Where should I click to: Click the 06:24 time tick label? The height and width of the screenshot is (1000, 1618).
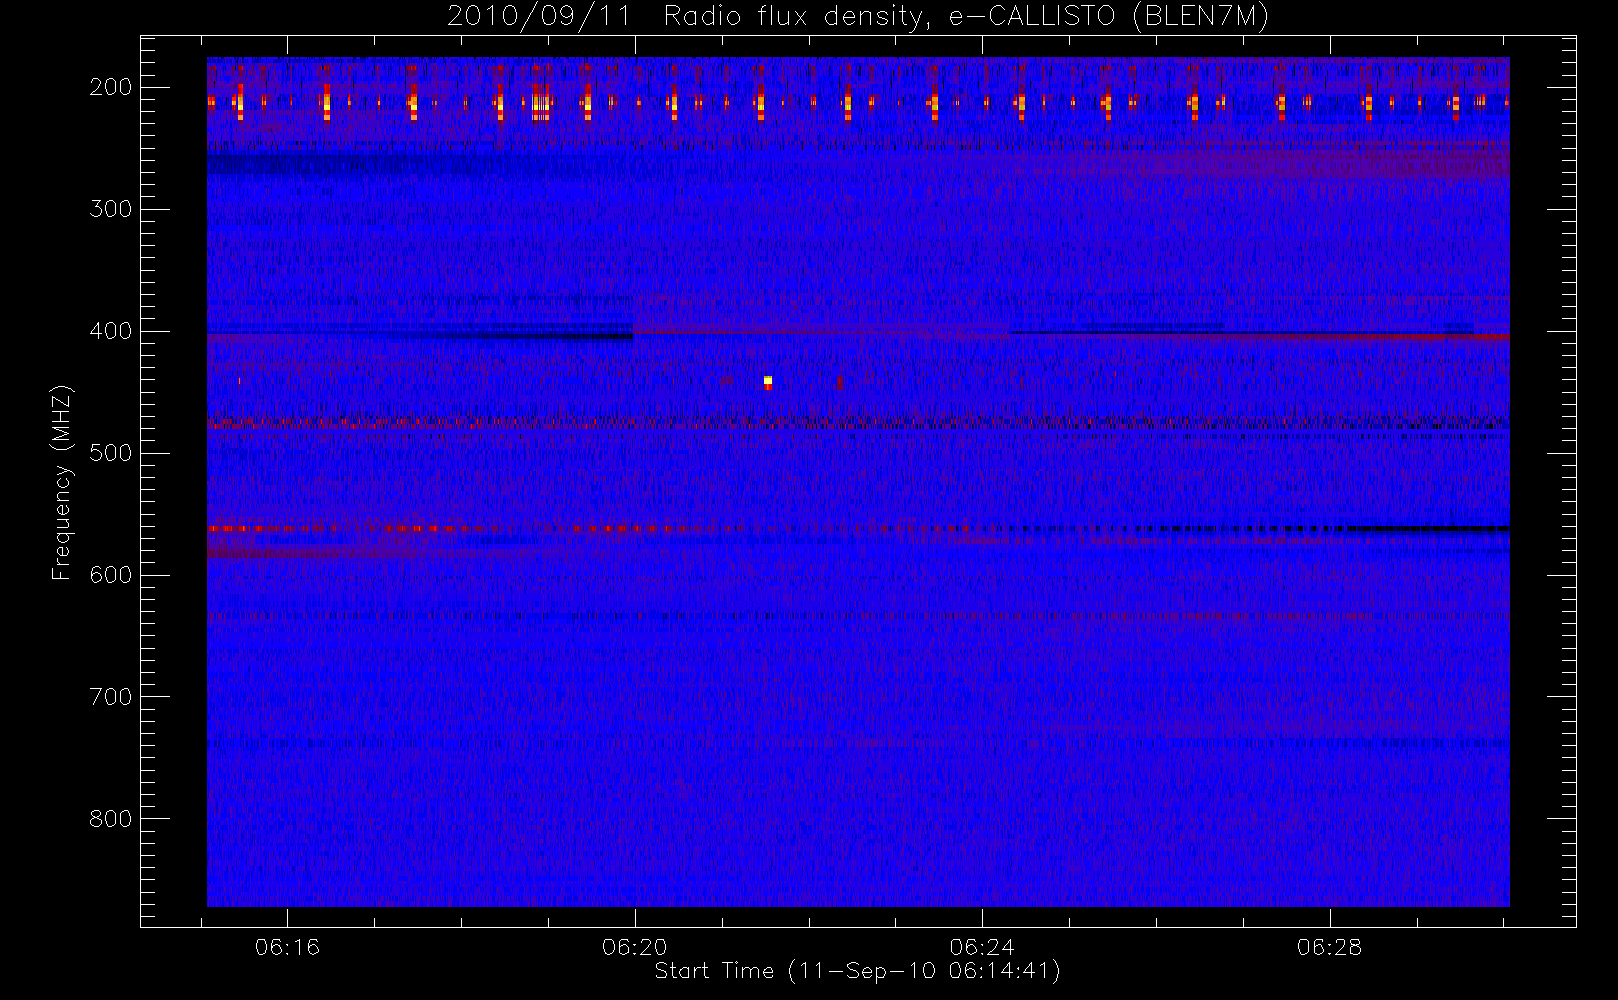click(982, 947)
